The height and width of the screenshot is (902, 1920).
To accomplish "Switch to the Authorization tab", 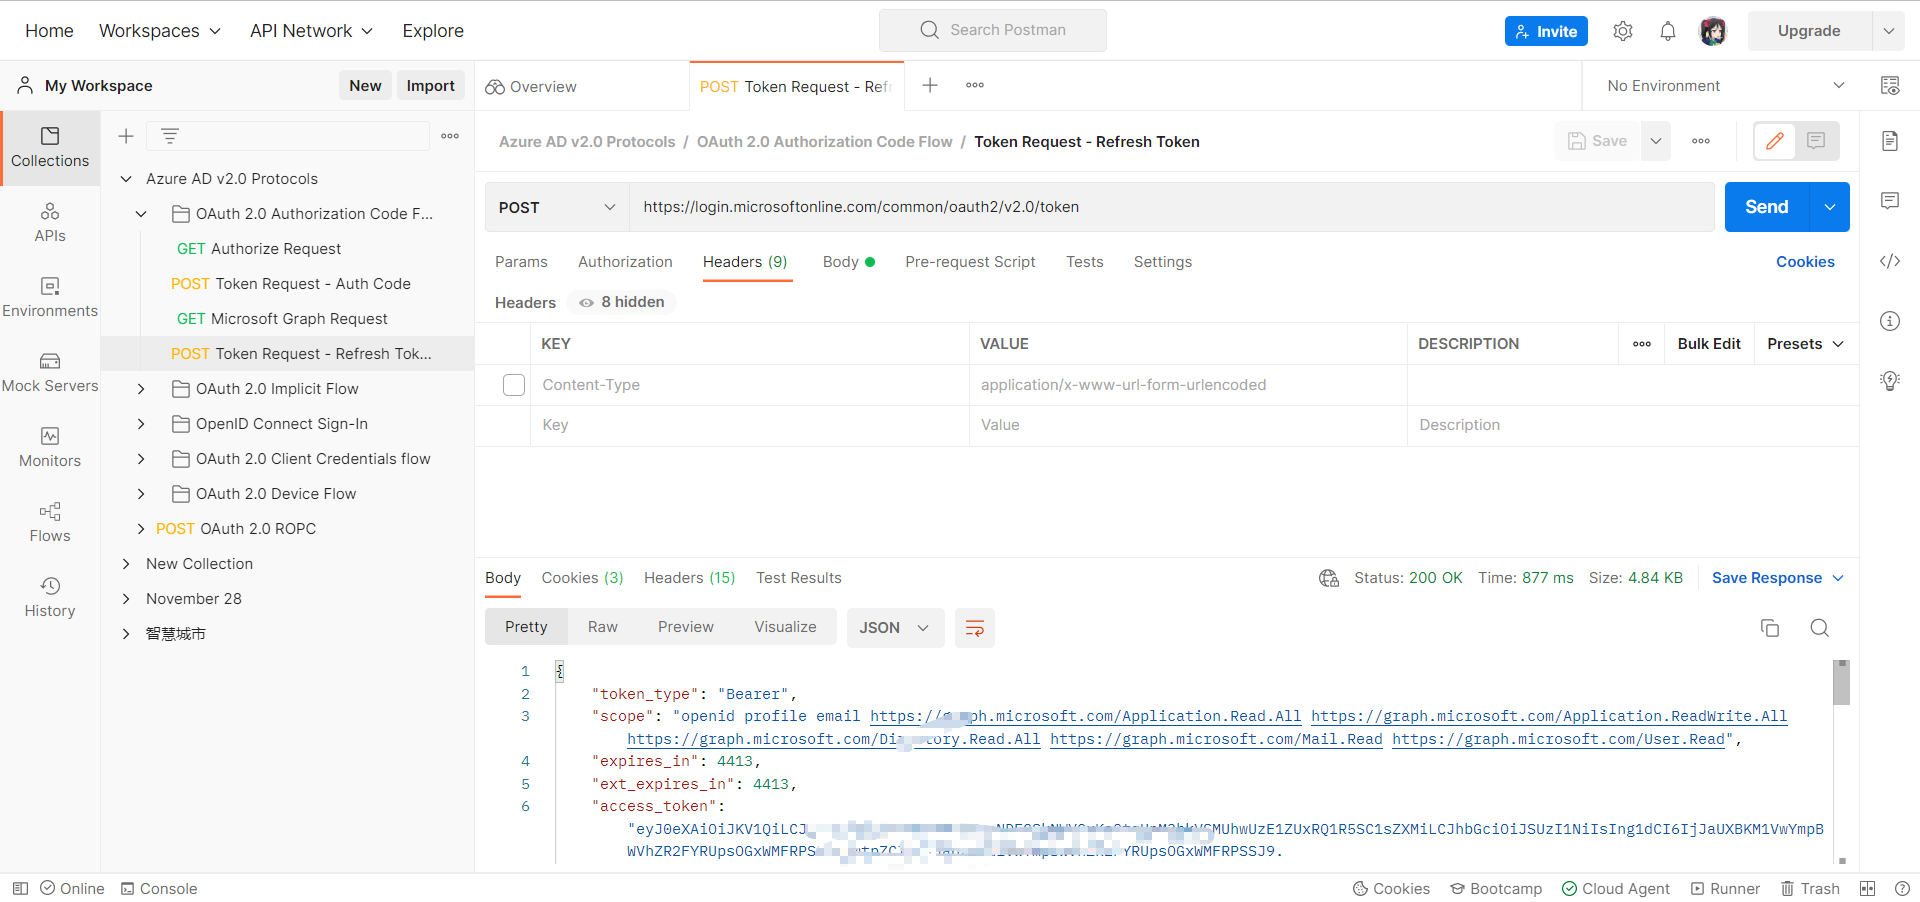I will pos(625,261).
